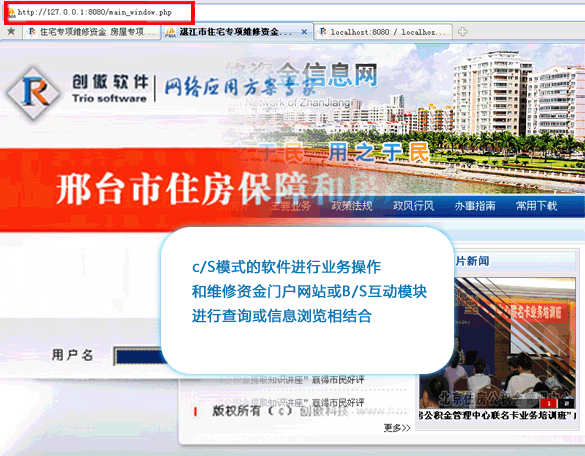This screenshot has height=456, width=585.
Task: Select slideshow indicator number 2
Action: pyautogui.click(x=566, y=404)
